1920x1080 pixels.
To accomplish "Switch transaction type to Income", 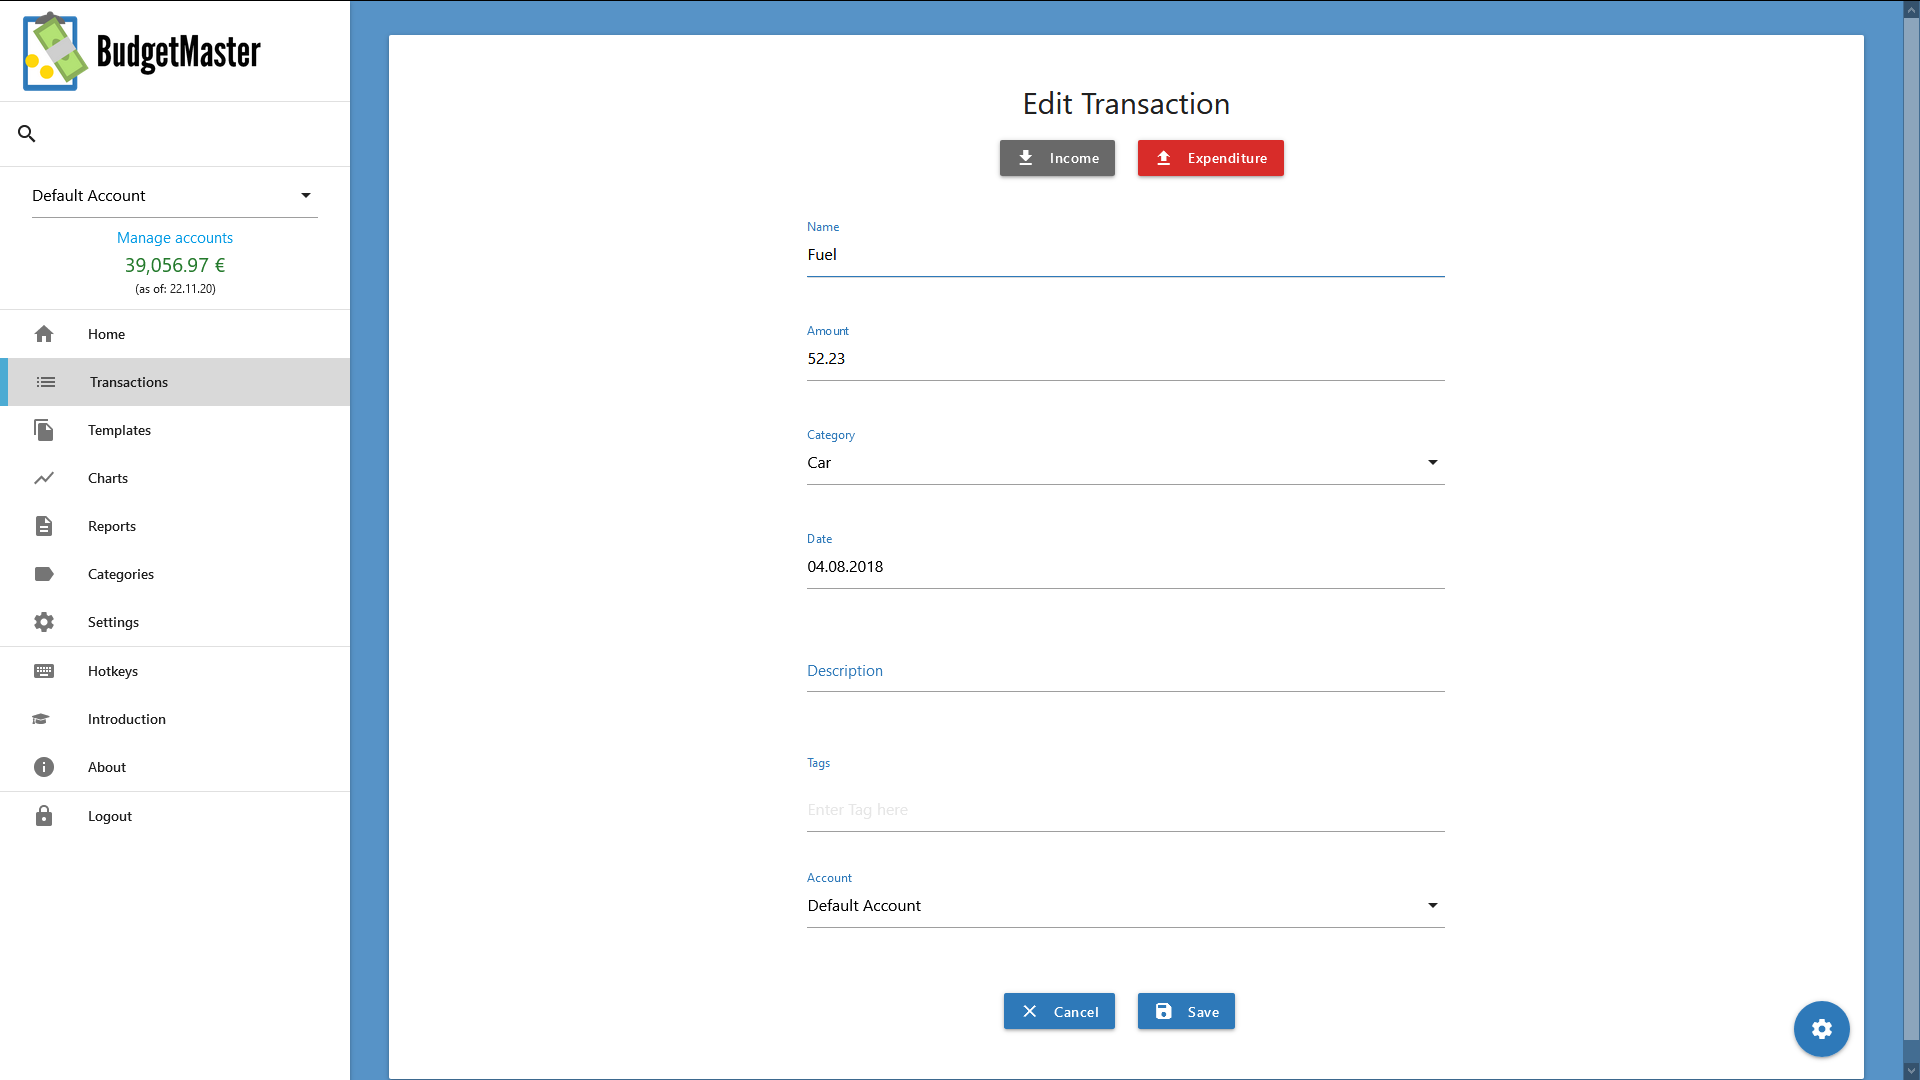I will 1057,158.
